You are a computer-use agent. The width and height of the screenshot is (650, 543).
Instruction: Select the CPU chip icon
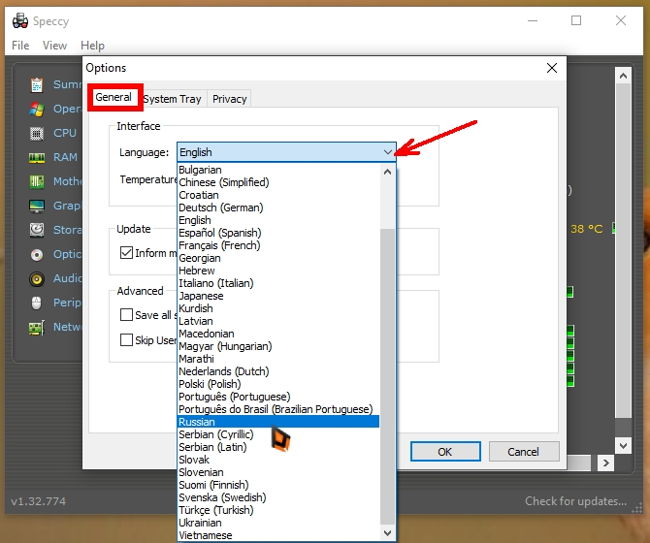tap(36, 133)
